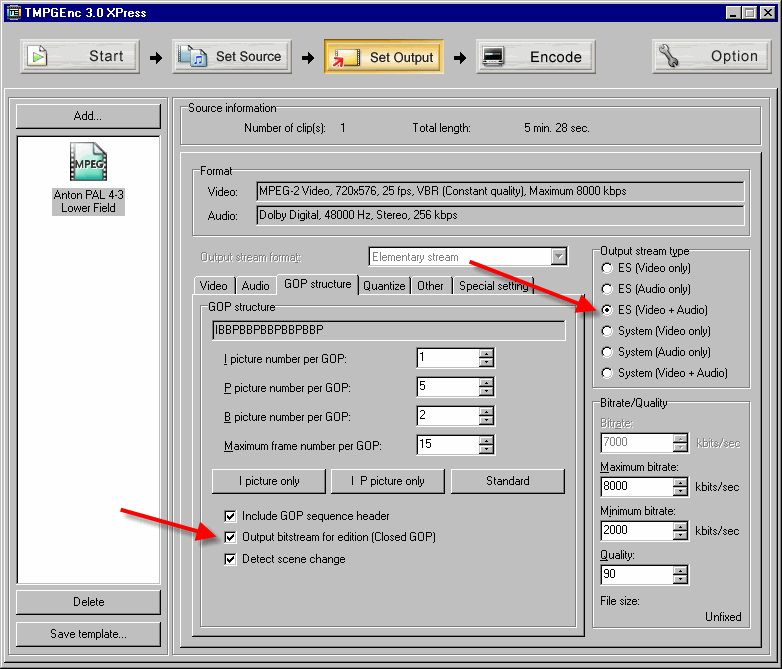Switch to the Audio tab
This screenshot has height=669, width=782.
[x=255, y=286]
